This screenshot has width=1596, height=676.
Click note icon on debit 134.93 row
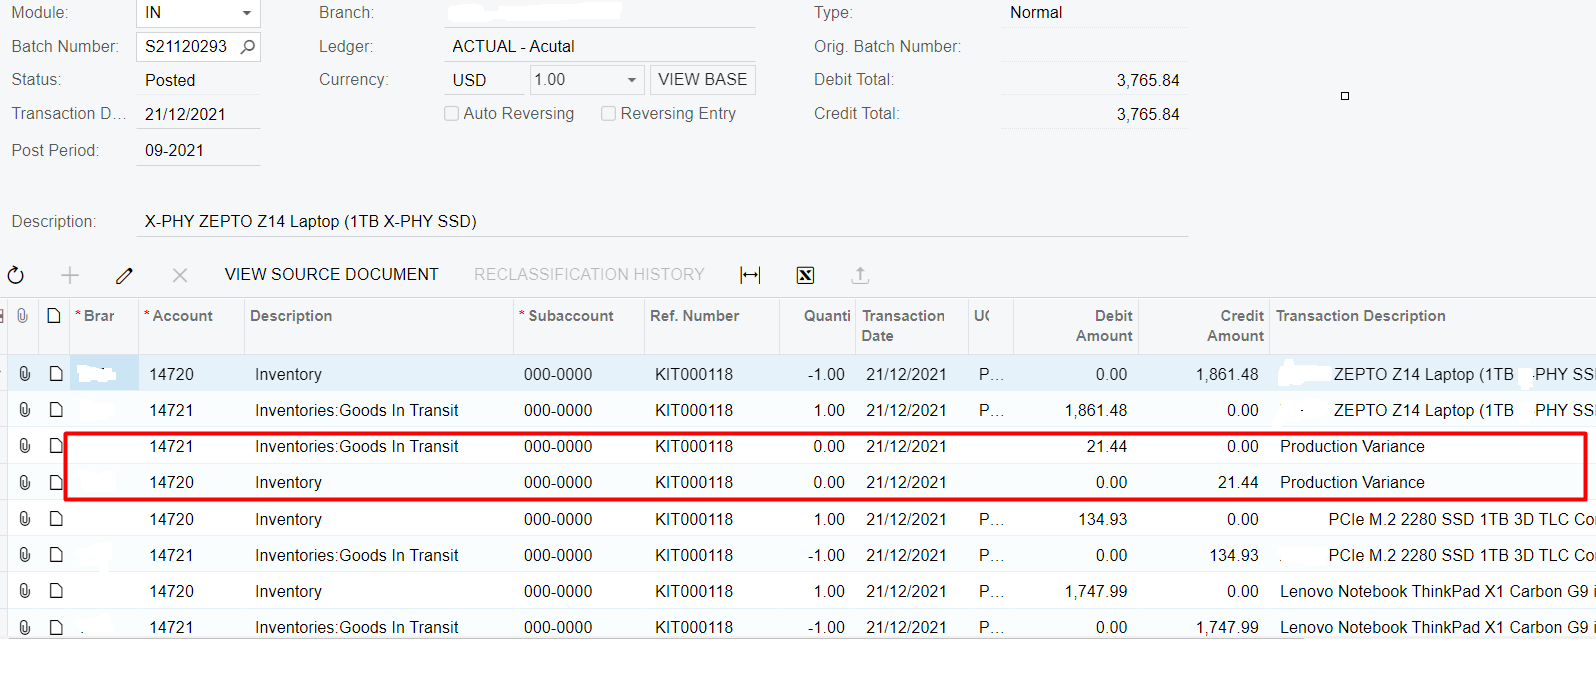click(56, 519)
